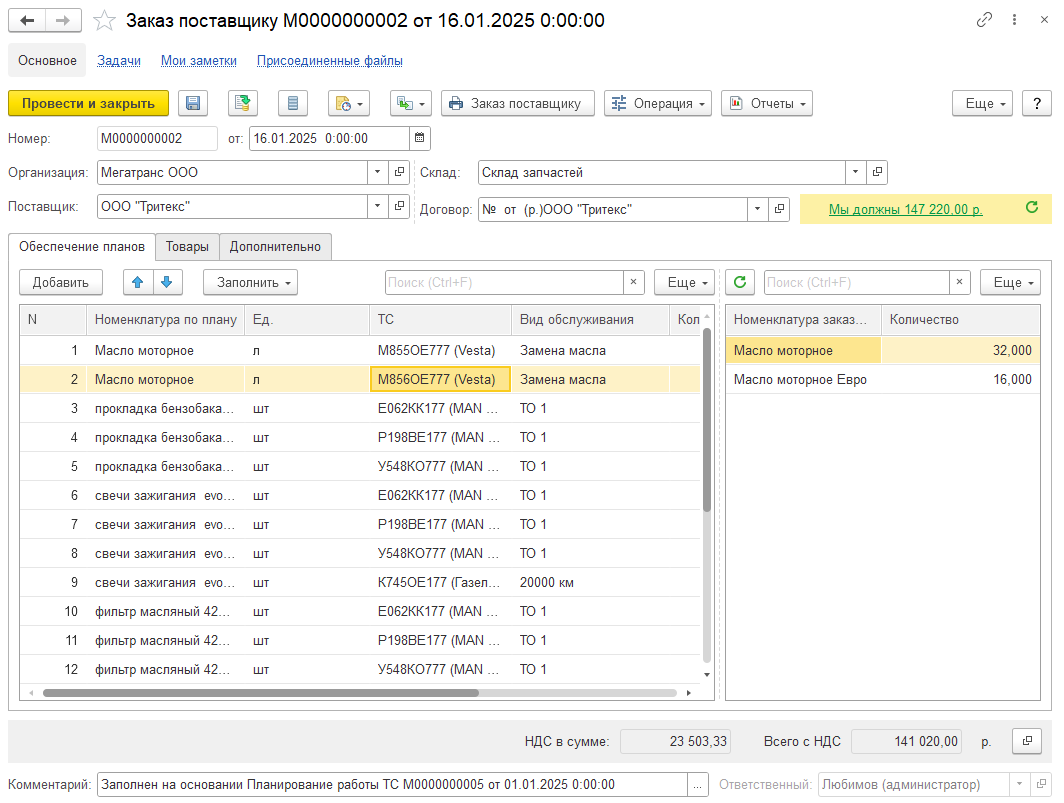1064x803 pixels.
Task: Click the save document diskette icon
Action: 193,103
